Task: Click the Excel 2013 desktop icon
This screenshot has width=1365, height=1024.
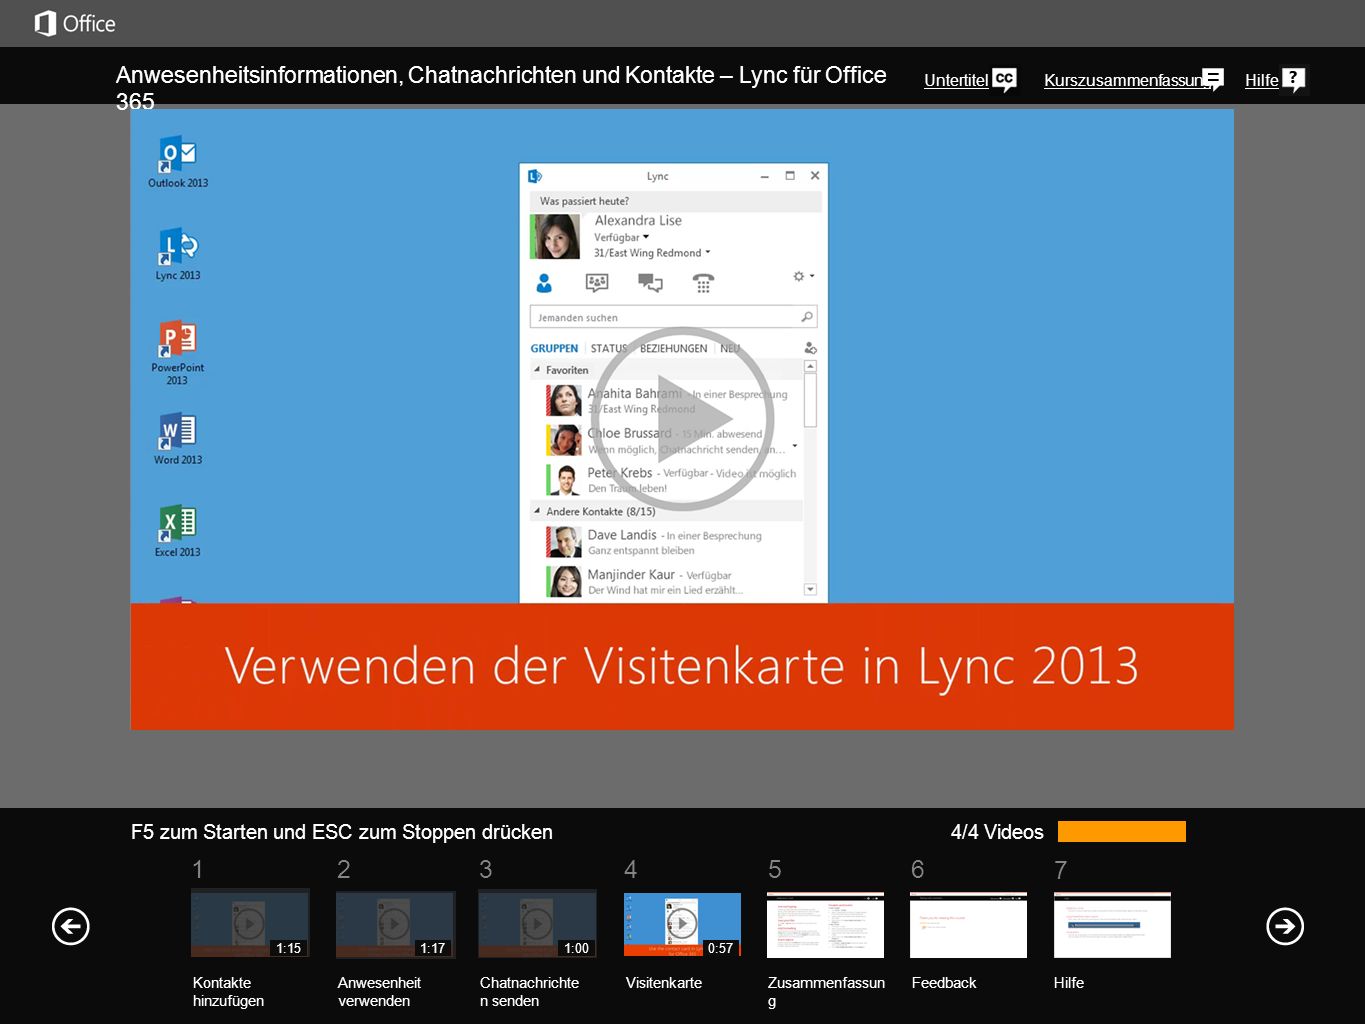Action: [x=178, y=531]
